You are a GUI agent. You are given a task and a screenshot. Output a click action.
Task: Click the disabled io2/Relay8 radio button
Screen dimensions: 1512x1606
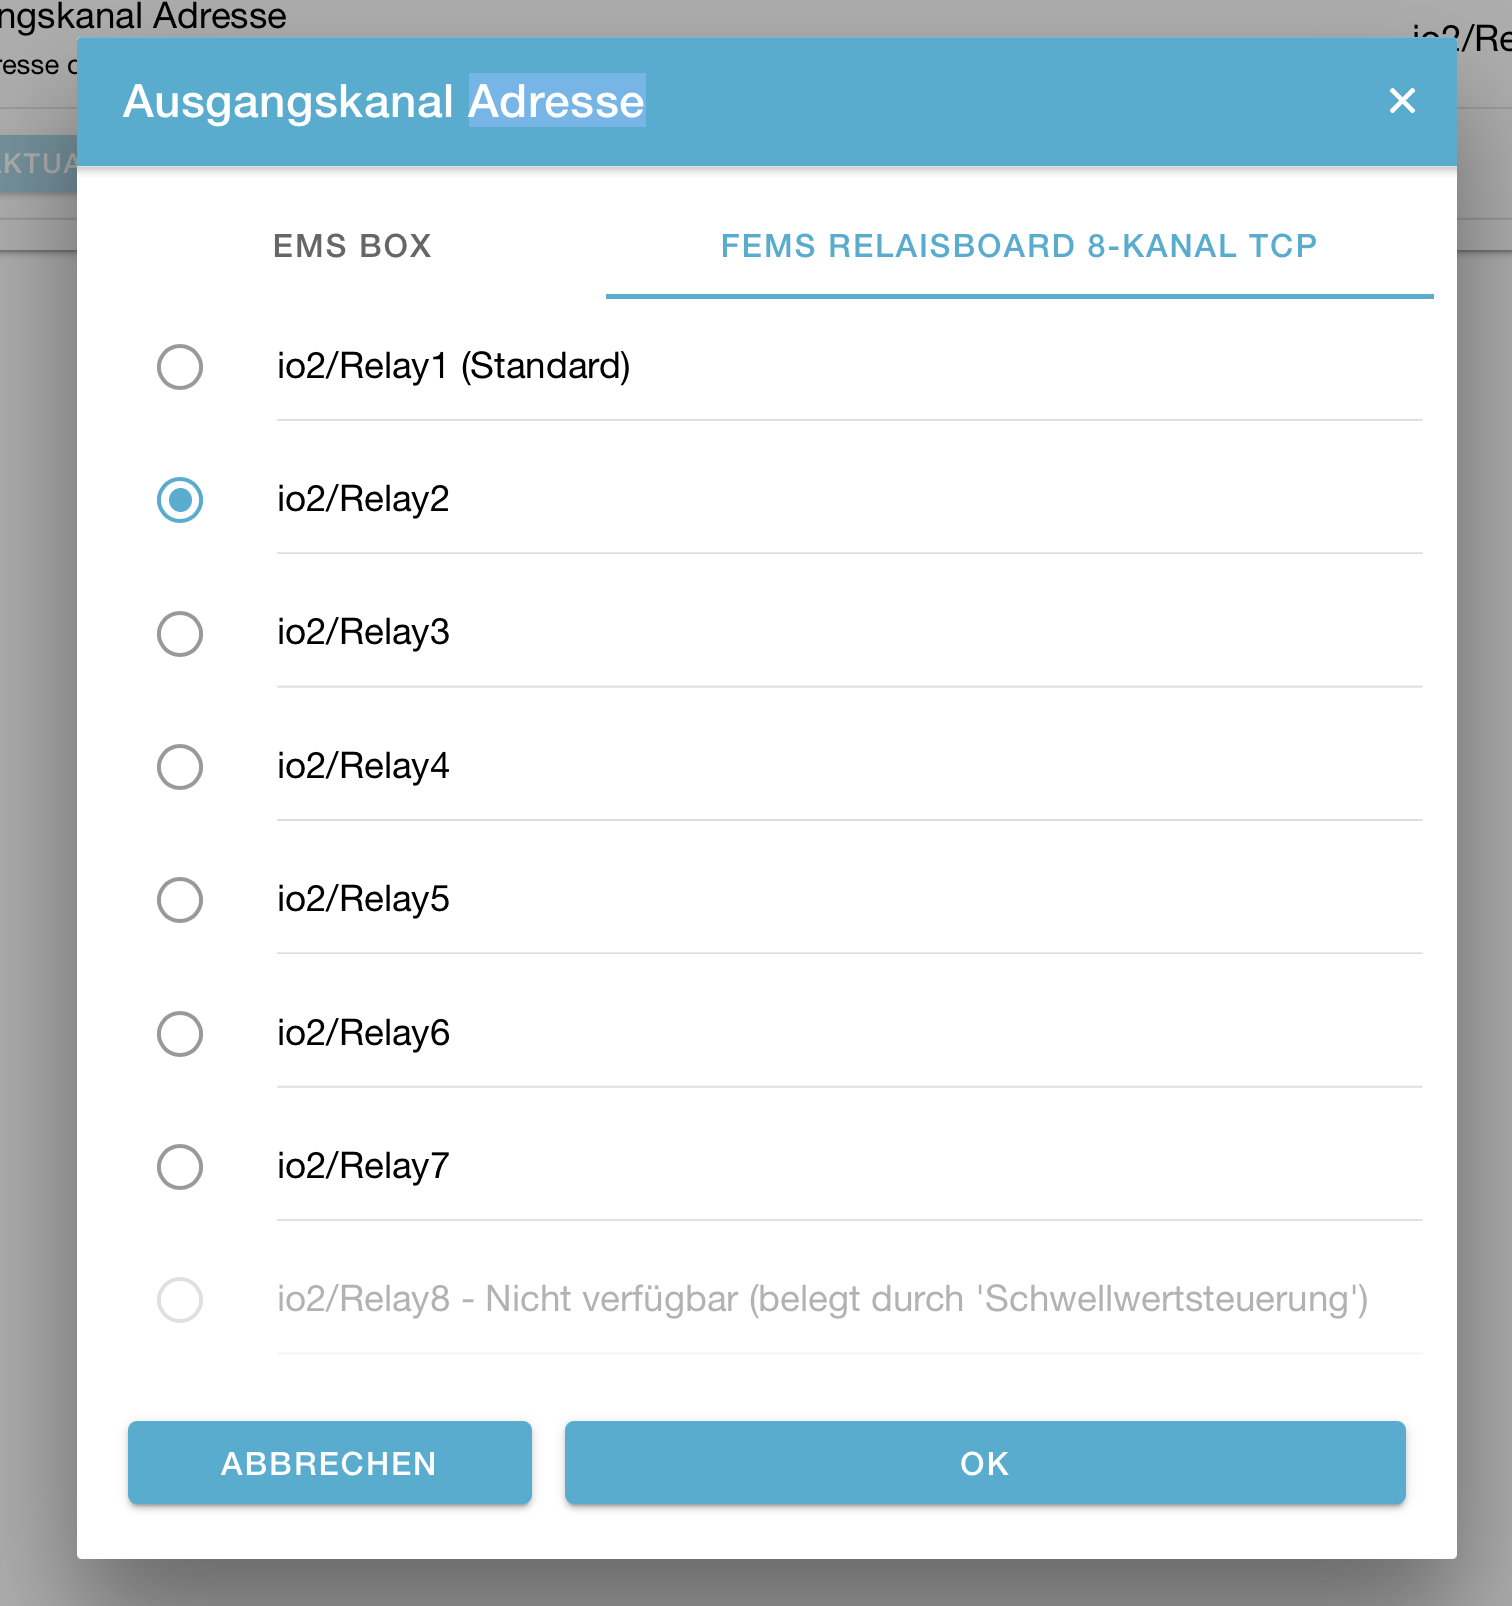click(180, 1300)
